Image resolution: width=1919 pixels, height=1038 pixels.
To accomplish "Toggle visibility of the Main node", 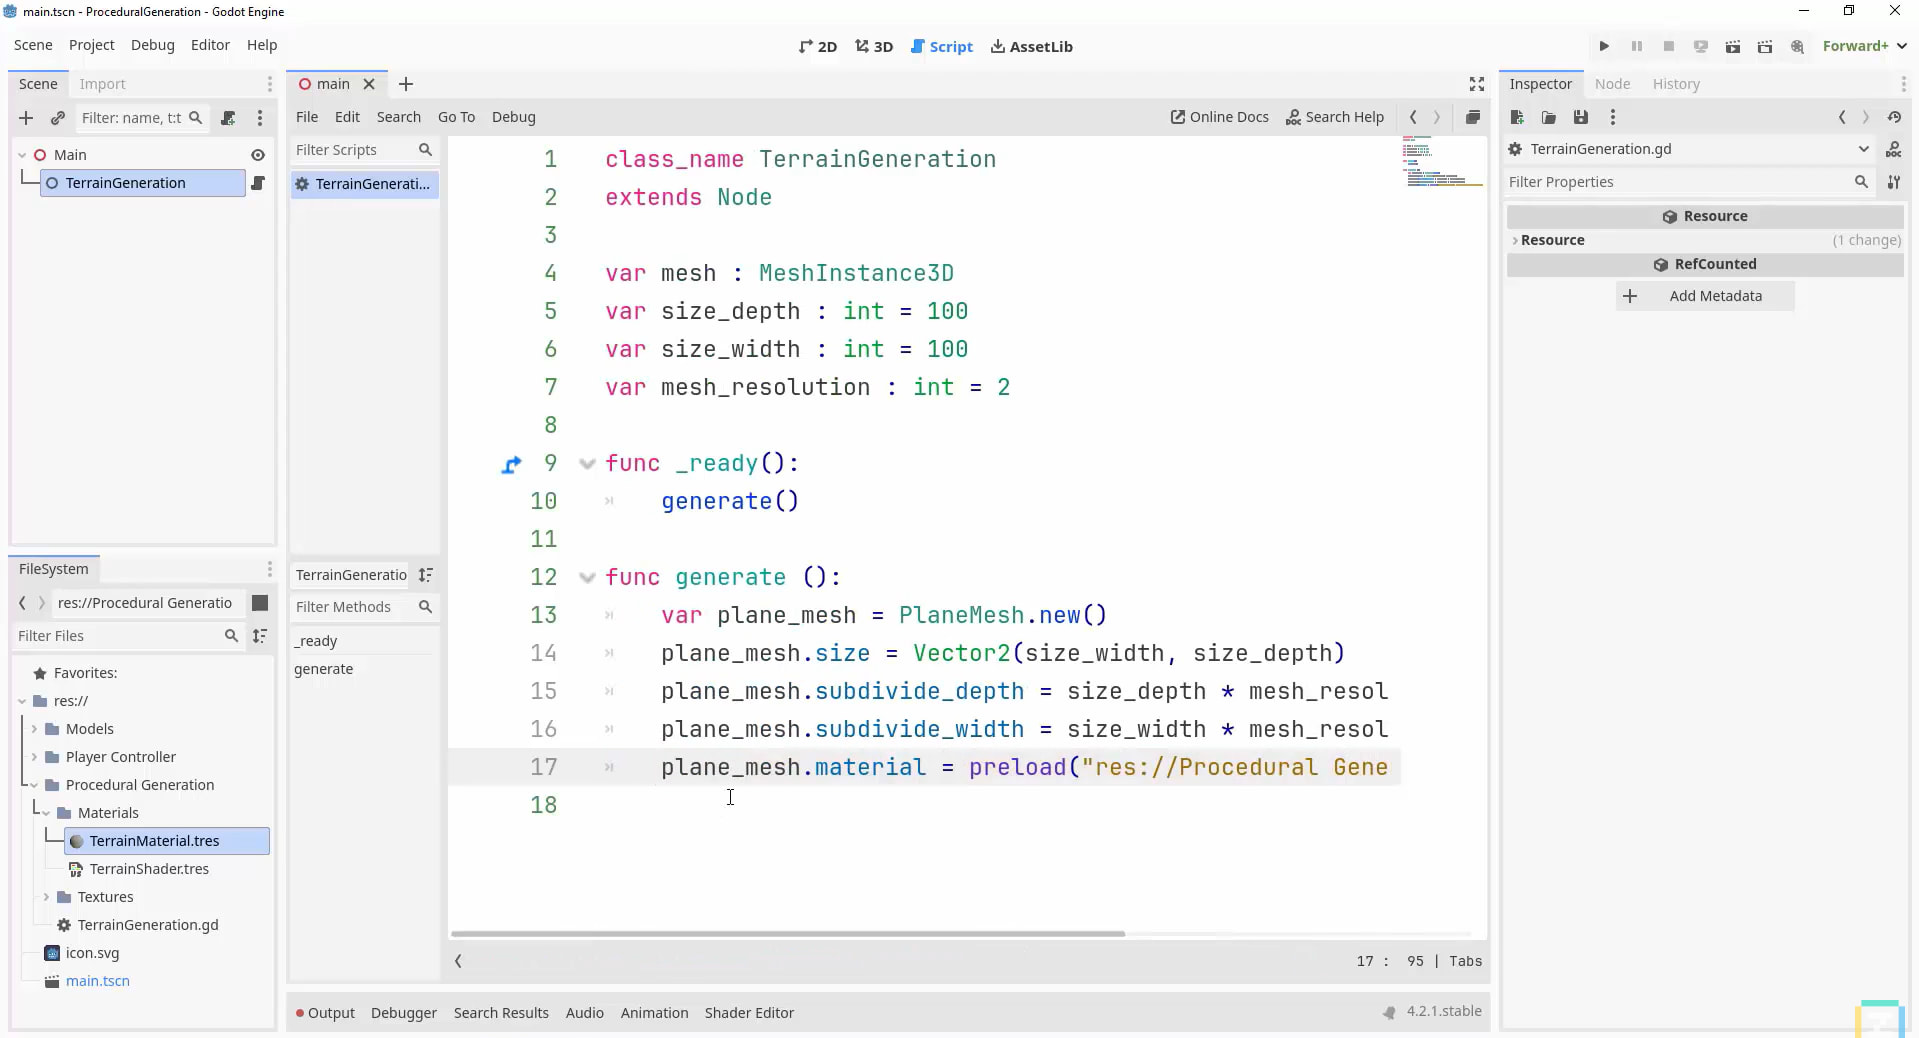I will [258, 155].
